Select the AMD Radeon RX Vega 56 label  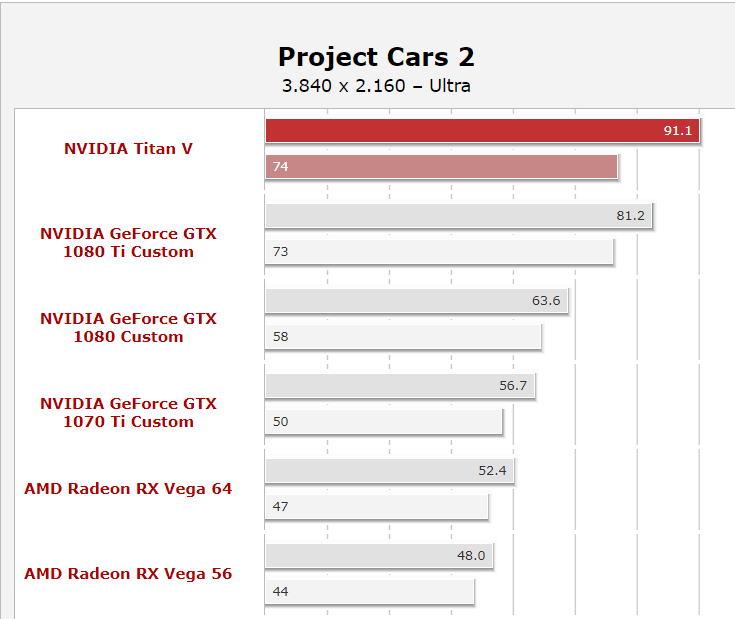pos(128,574)
